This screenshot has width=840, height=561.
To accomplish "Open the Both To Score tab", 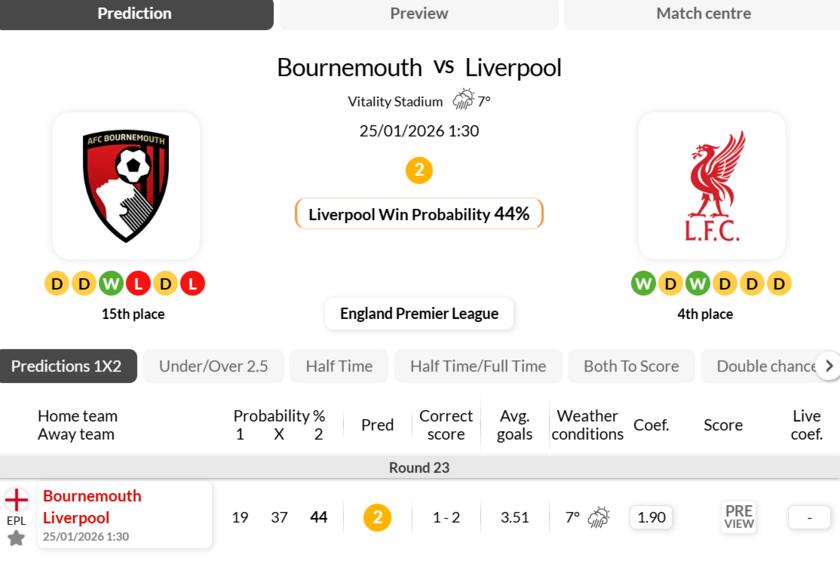I will pos(631,366).
